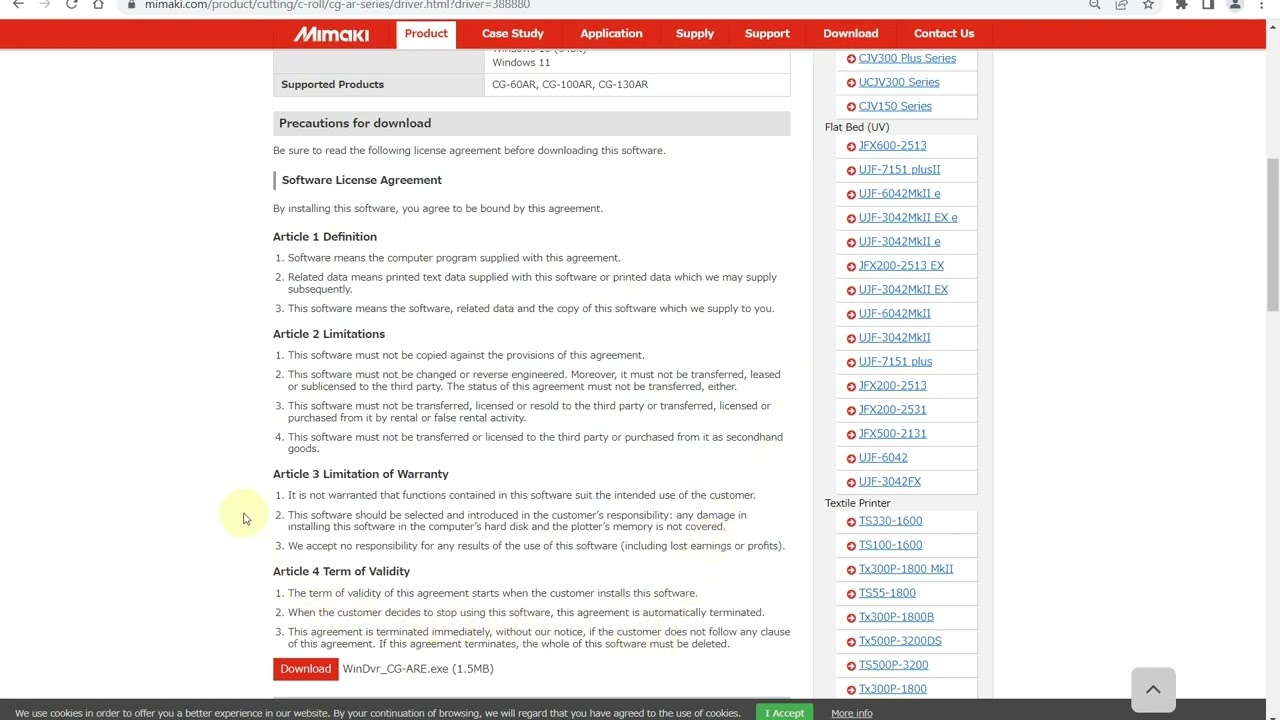Go to Contact Us
1280x720 pixels.
click(x=944, y=33)
